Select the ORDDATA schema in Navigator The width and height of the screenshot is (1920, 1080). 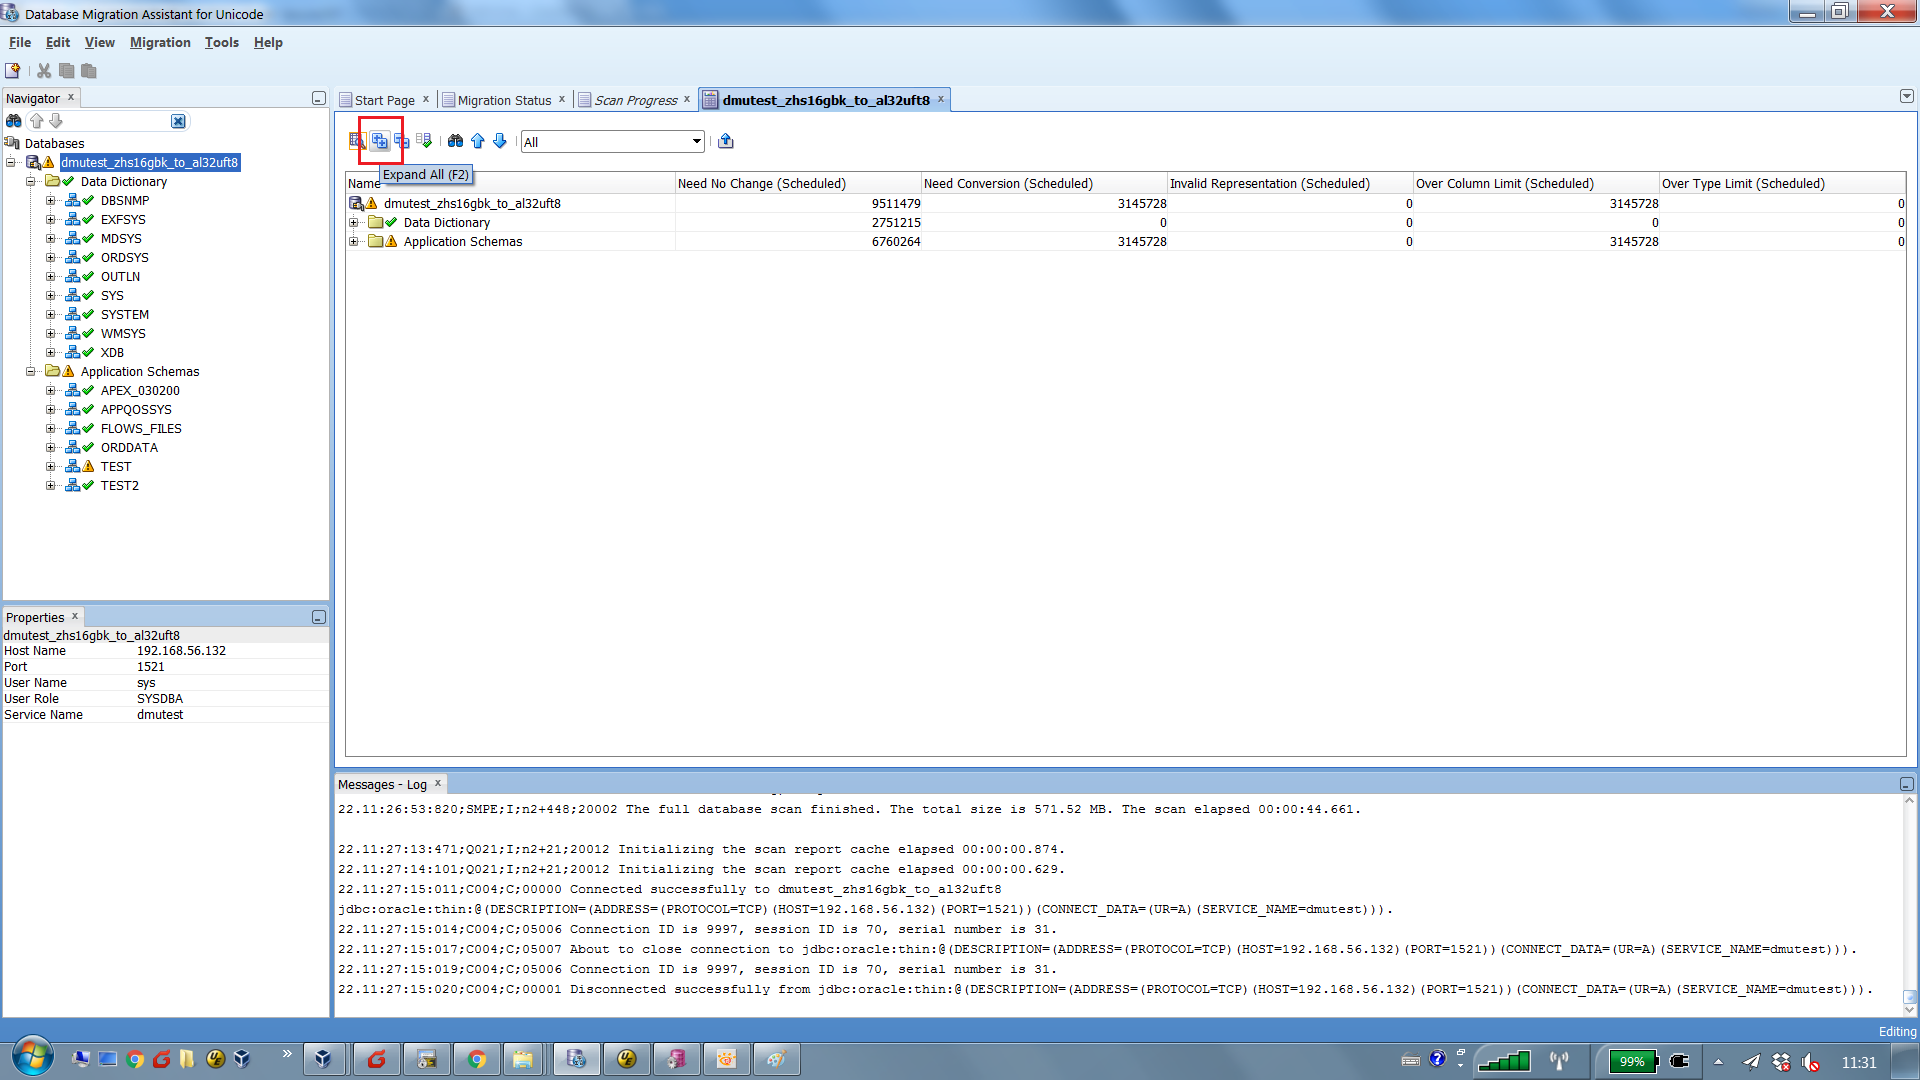pos(129,447)
